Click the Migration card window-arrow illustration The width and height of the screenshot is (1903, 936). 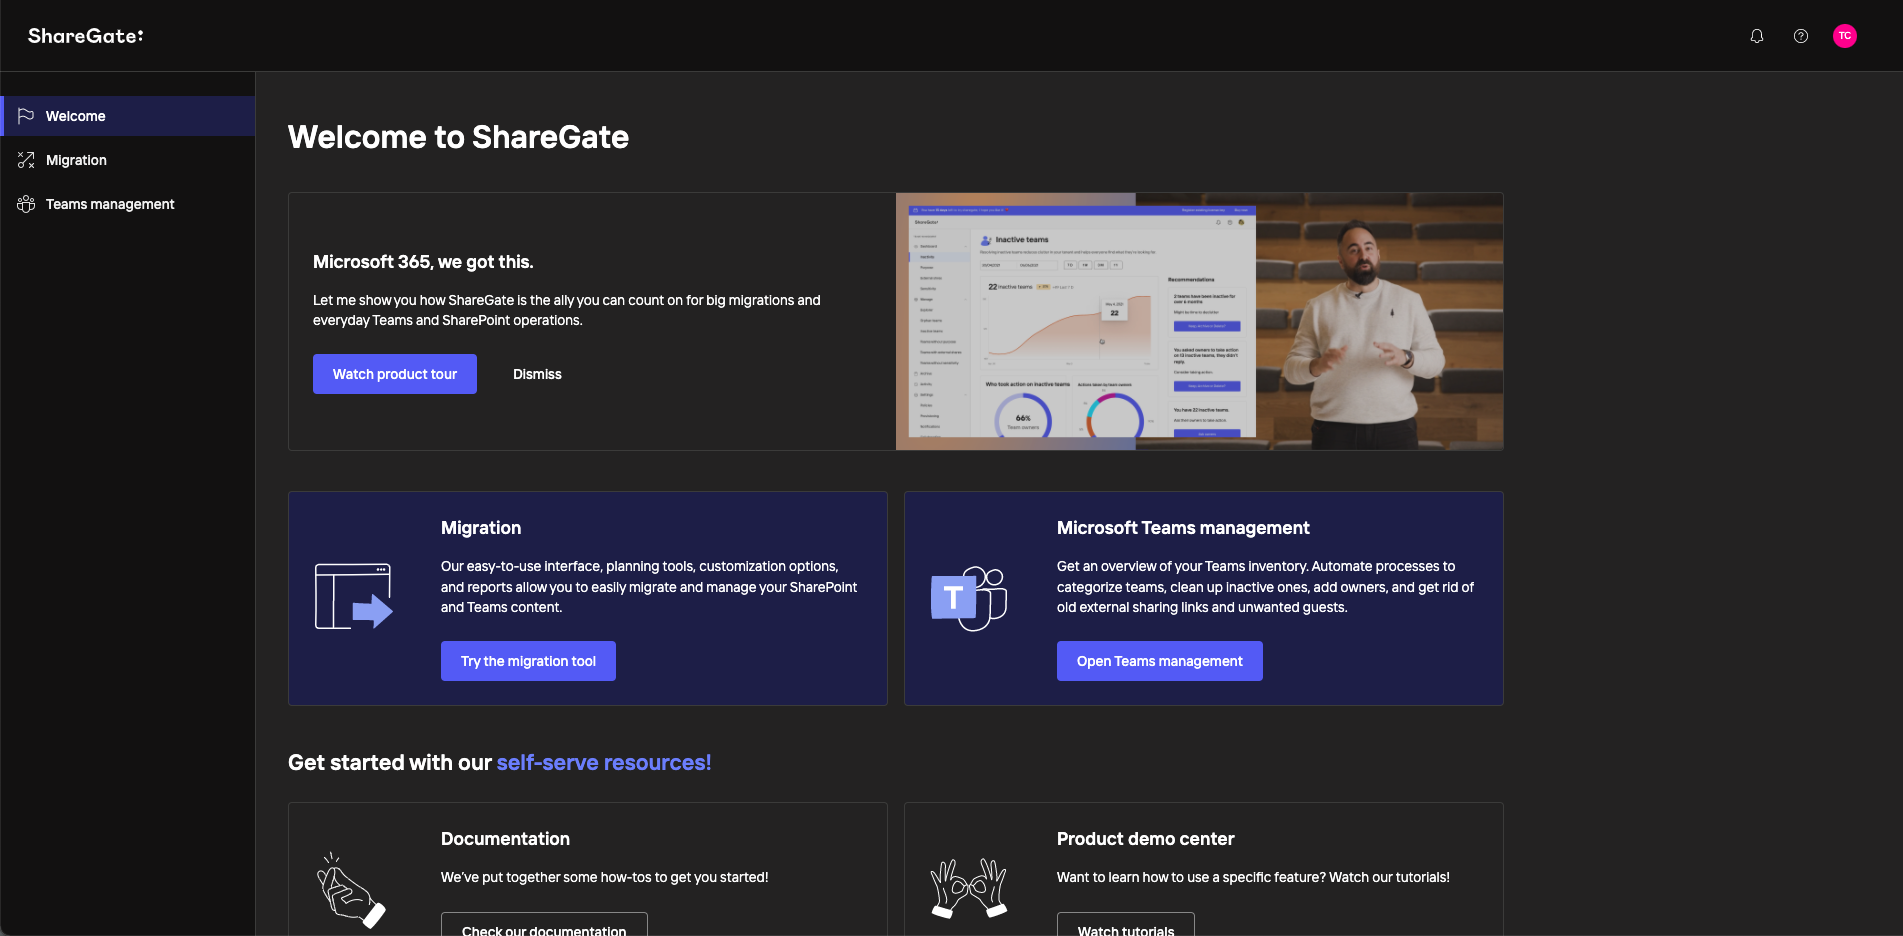tap(354, 597)
